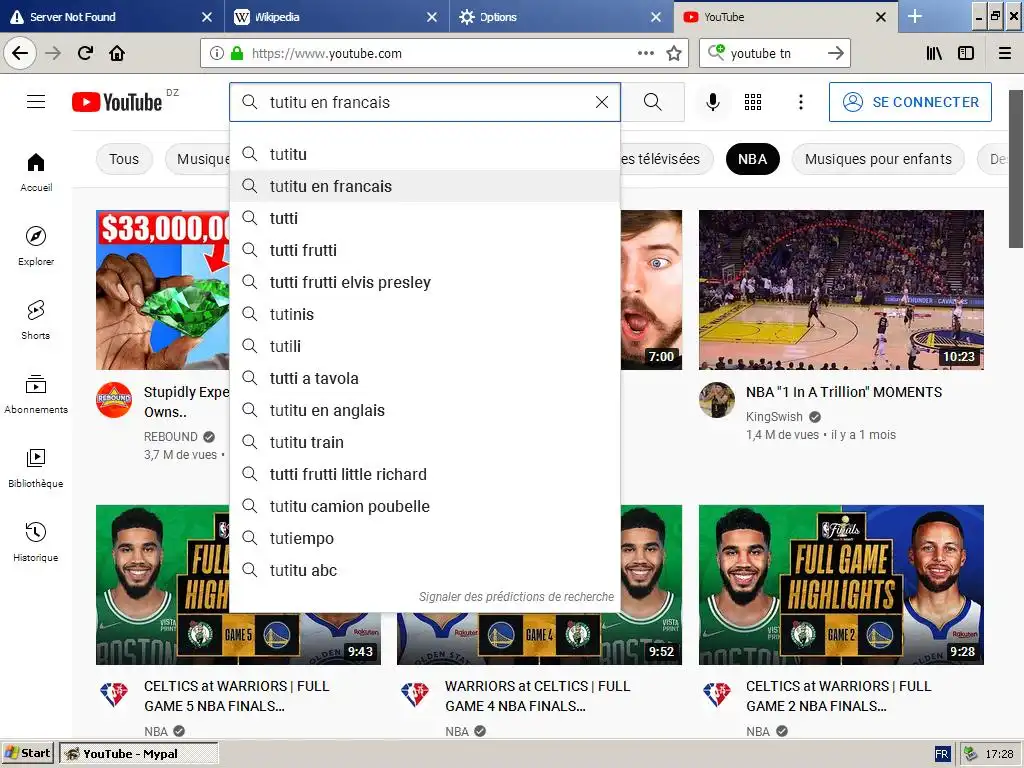Click the browser home icon

tap(117, 53)
